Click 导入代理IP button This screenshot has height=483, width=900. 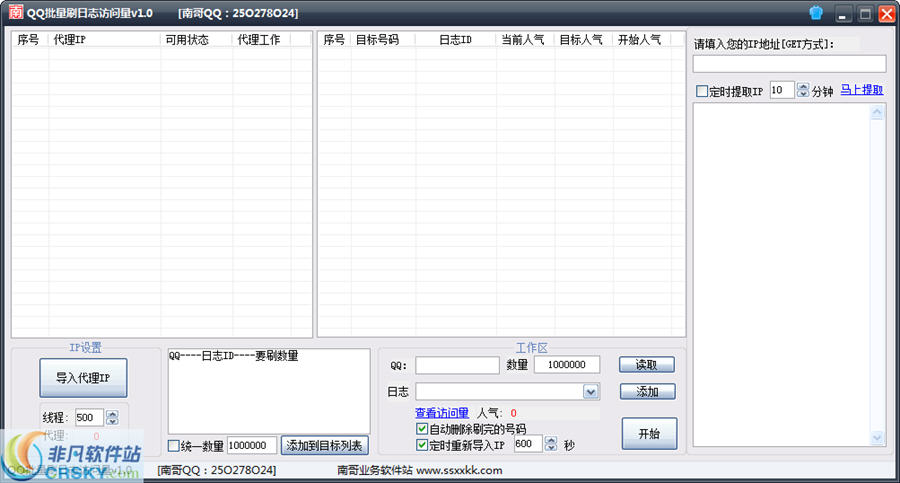tap(83, 378)
